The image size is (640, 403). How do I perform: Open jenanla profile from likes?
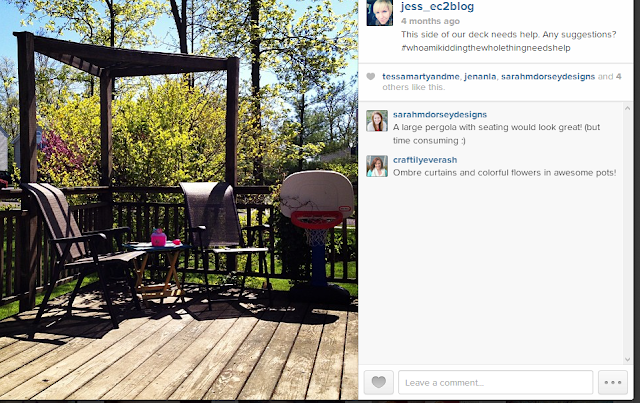coord(480,76)
